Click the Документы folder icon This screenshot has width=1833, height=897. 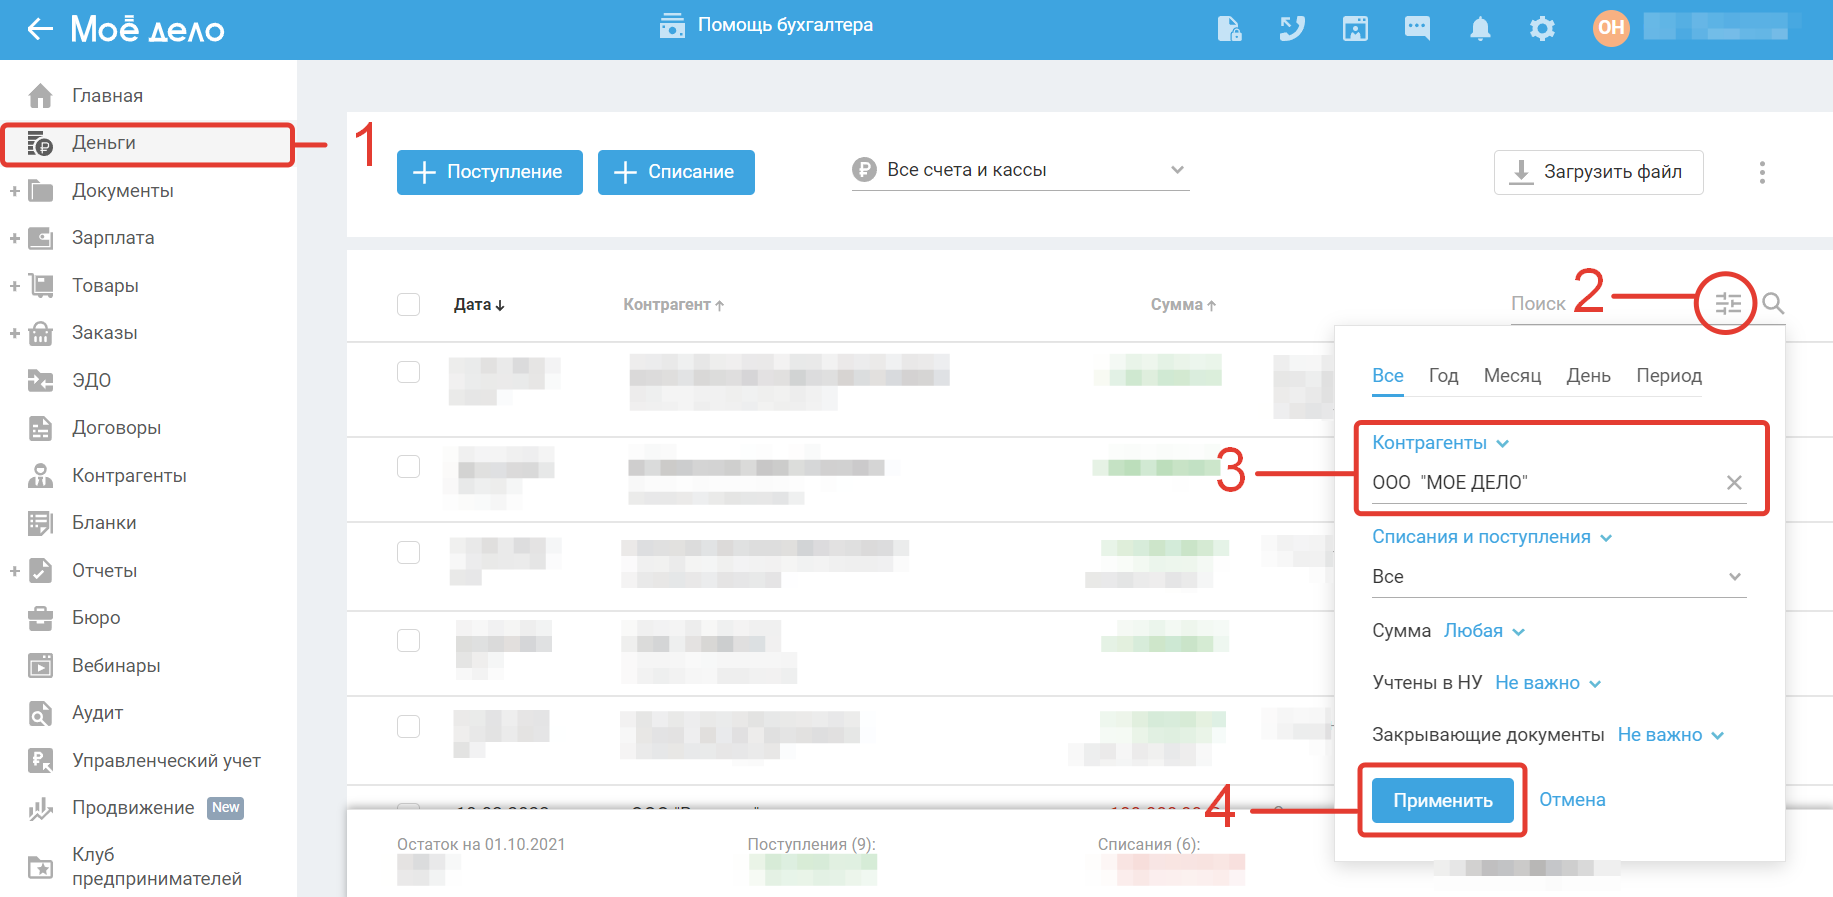[41, 191]
